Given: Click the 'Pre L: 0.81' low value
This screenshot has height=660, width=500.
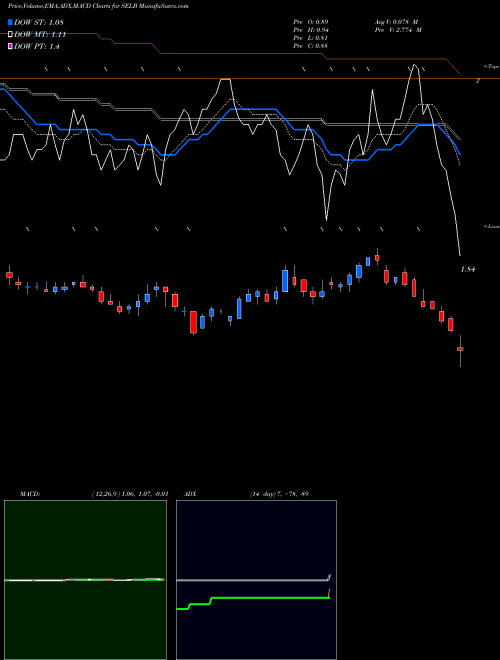Looking at the screenshot, I should point(311,38).
